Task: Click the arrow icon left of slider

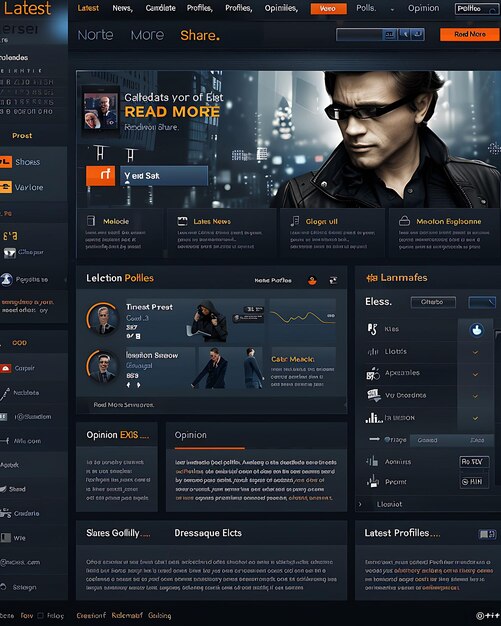Action: click(374, 439)
